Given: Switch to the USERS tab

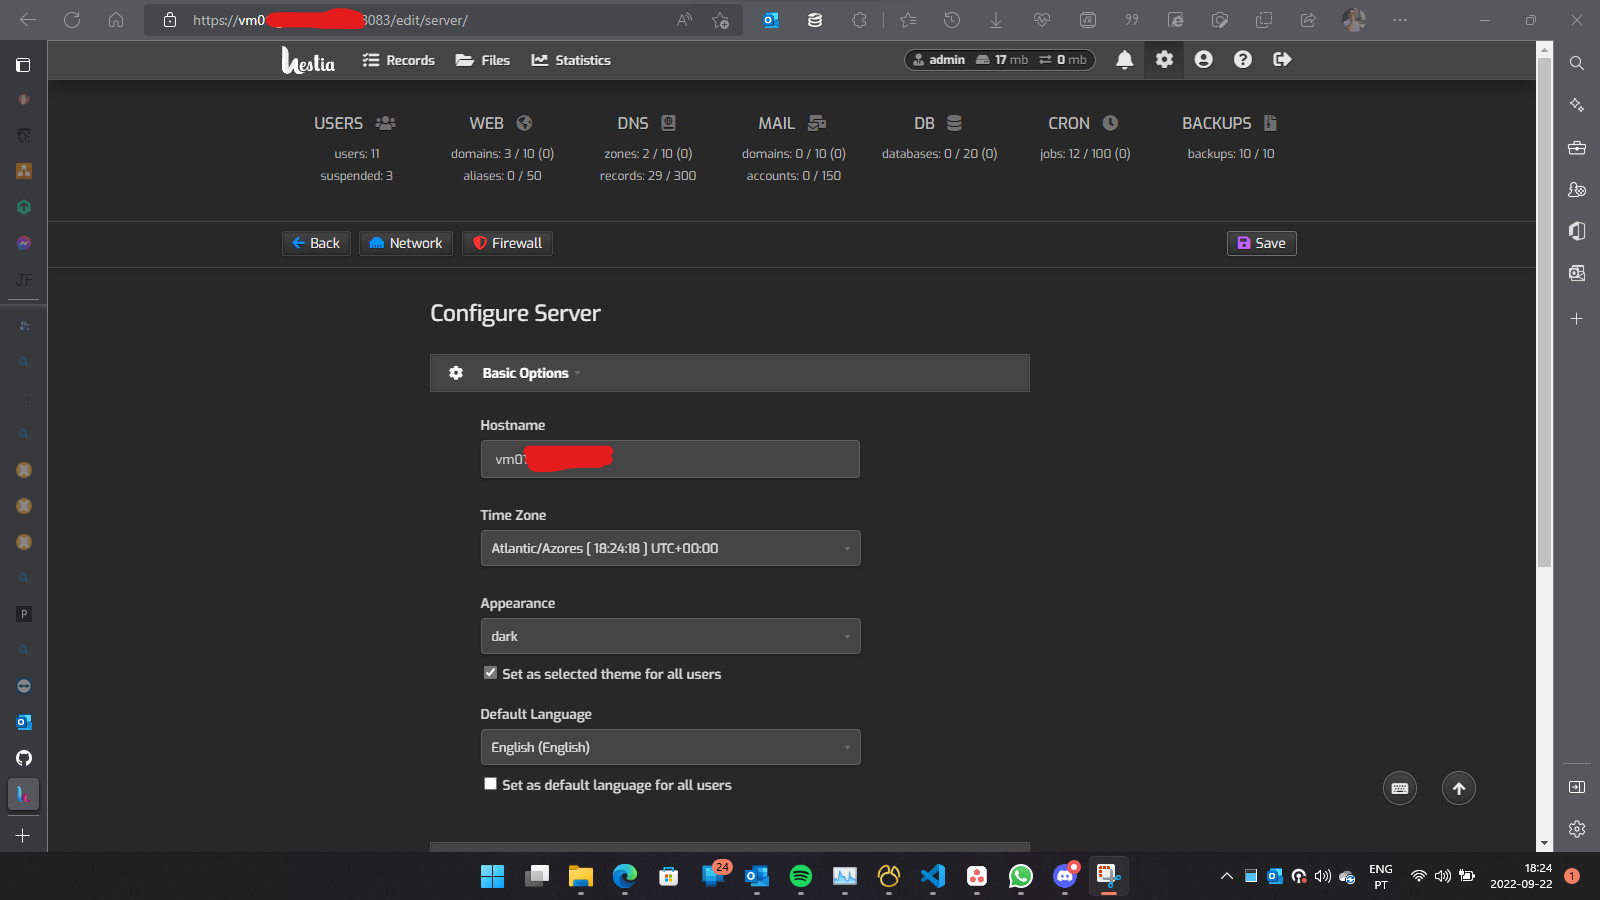Looking at the screenshot, I should coord(355,123).
